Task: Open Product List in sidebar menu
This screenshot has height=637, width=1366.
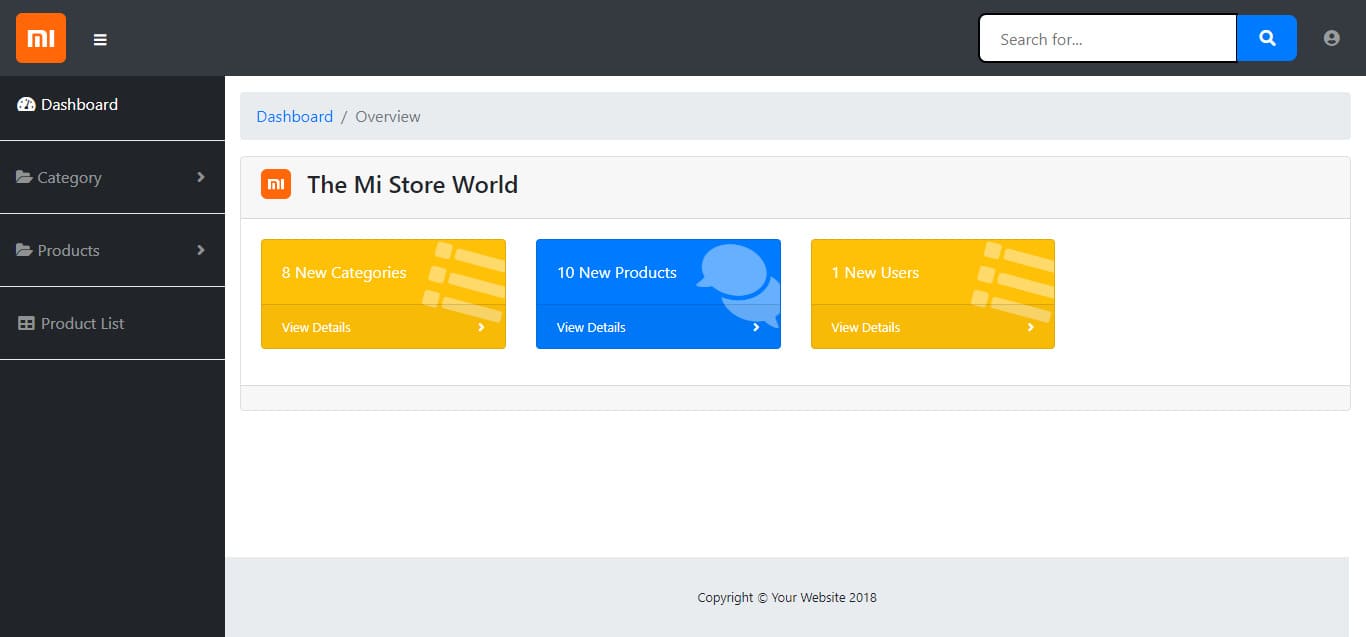Action: point(82,324)
